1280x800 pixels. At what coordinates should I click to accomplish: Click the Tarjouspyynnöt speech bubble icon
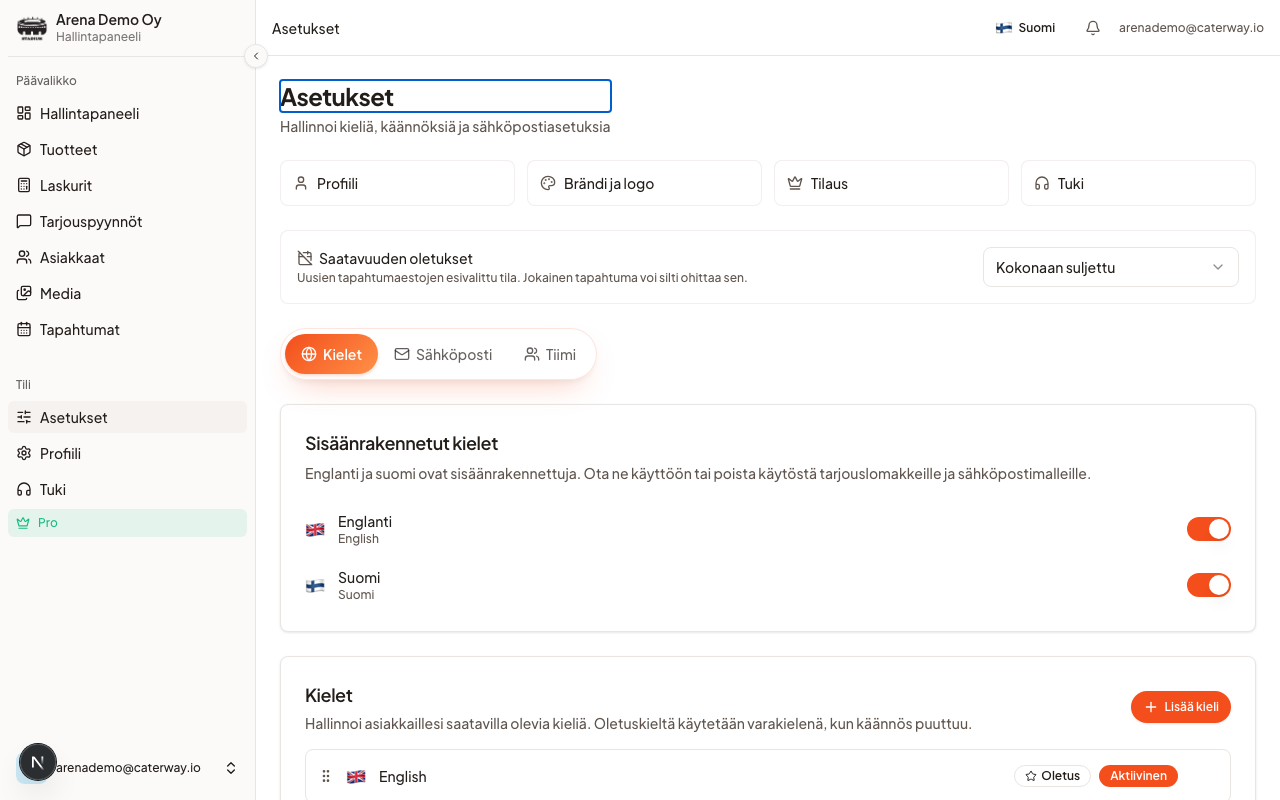[x=24, y=222]
